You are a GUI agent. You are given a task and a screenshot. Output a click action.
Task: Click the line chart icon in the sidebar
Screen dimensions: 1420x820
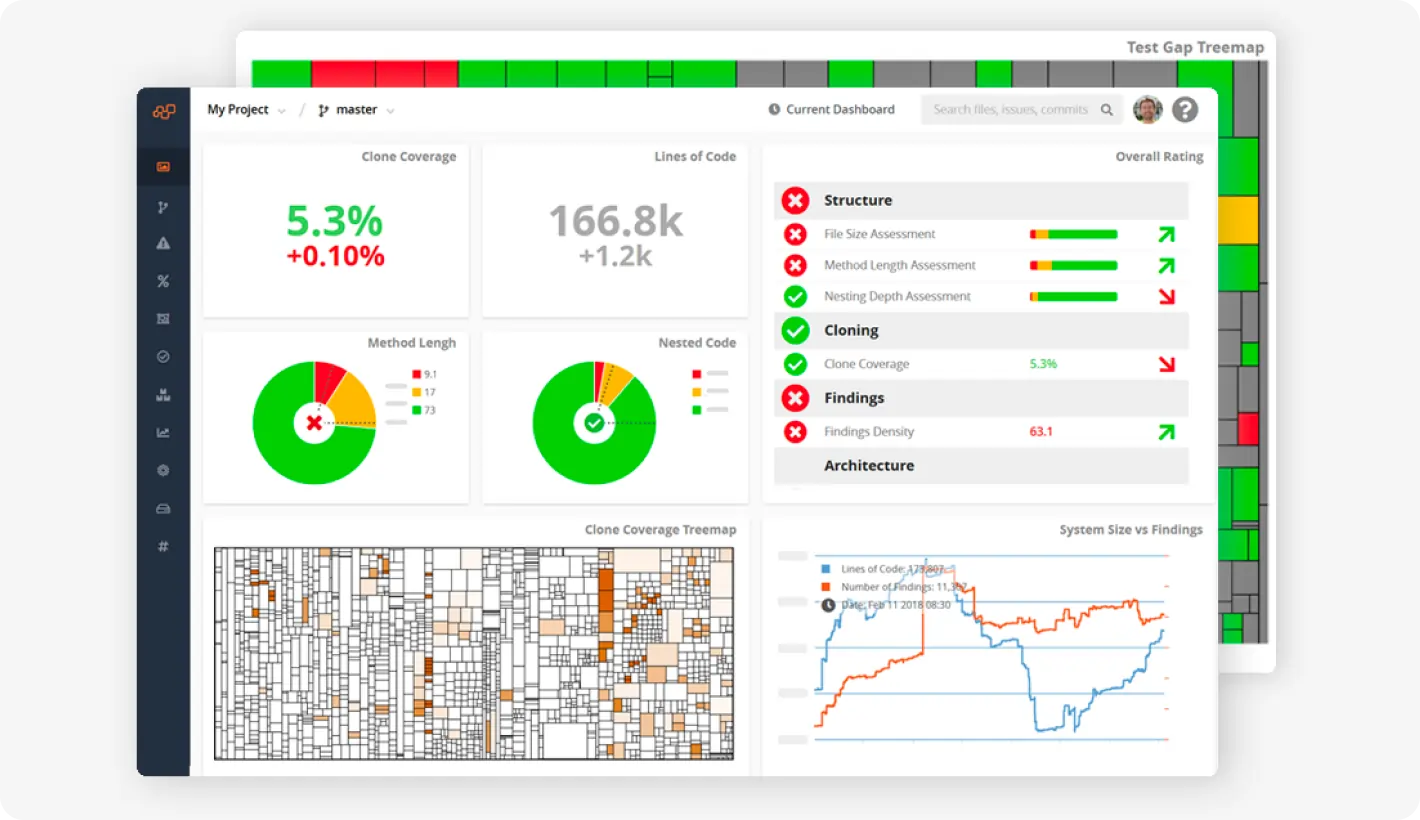[x=163, y=433]
